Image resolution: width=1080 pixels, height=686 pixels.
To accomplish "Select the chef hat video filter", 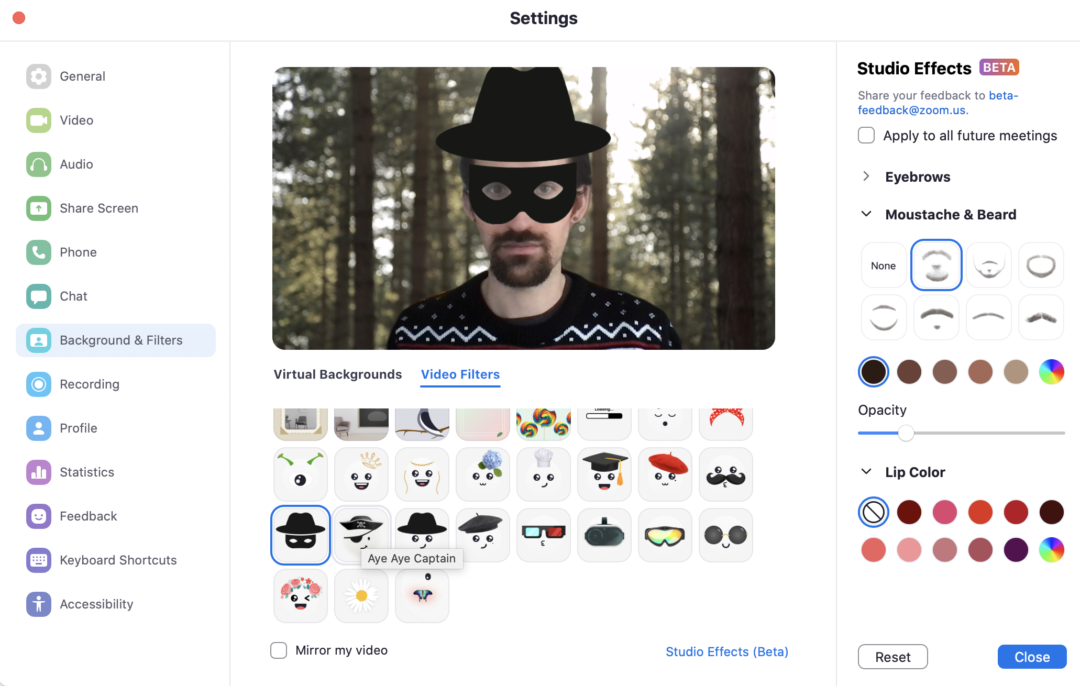I will (x=544, y=474).
